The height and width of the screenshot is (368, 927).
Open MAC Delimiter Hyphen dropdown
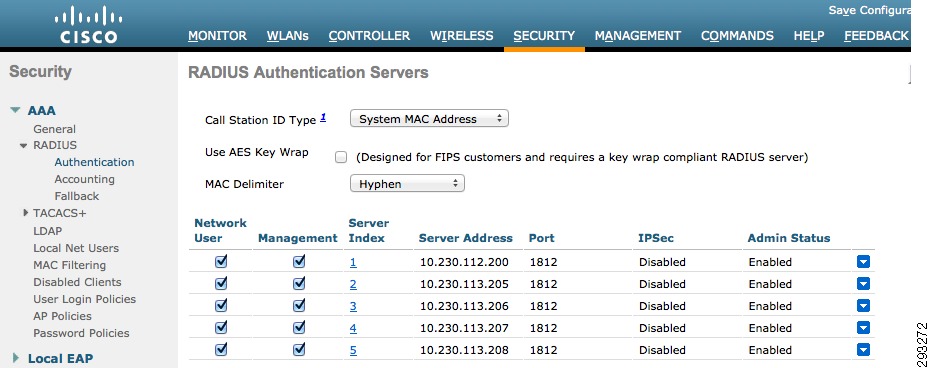(x=407, y=183)
